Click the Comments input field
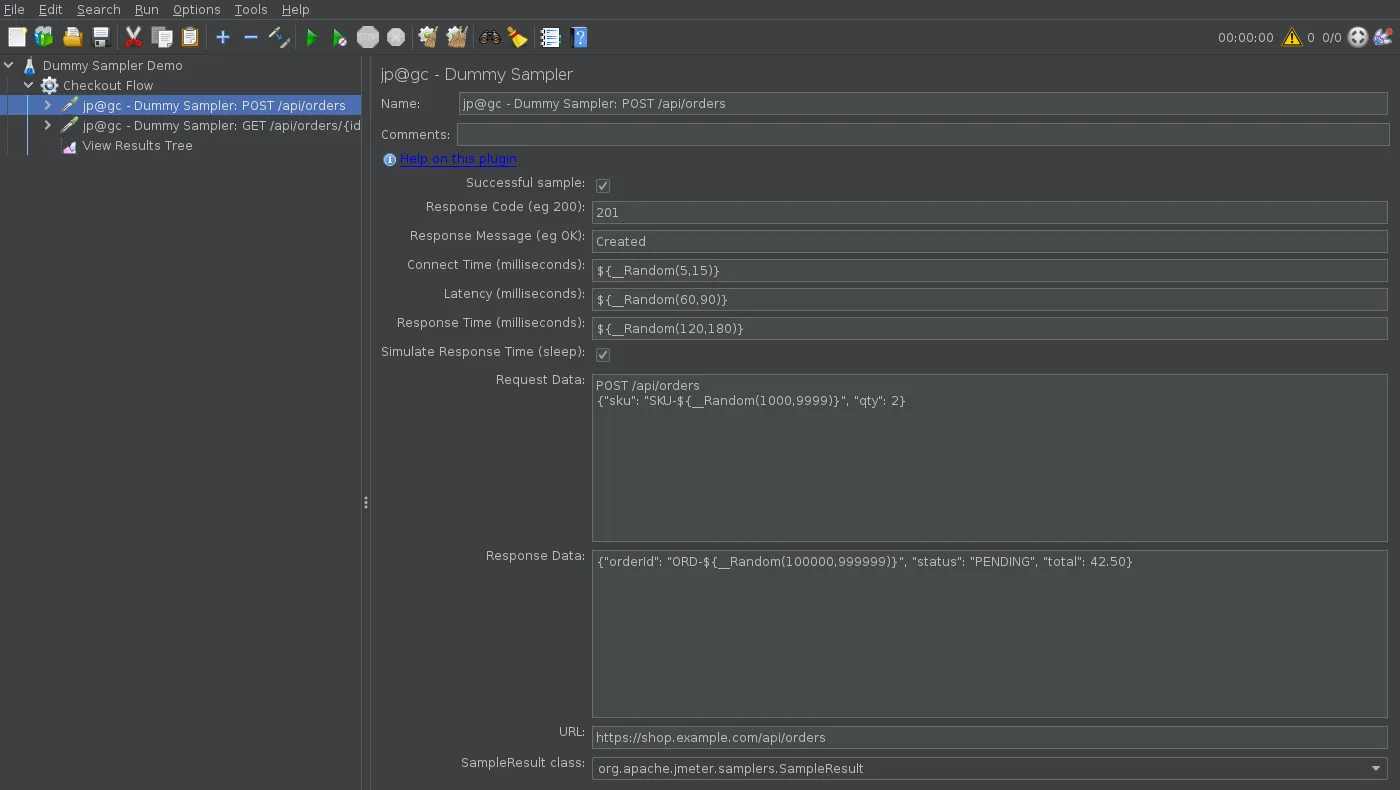1400x790 pixels. tap(923, 134)
